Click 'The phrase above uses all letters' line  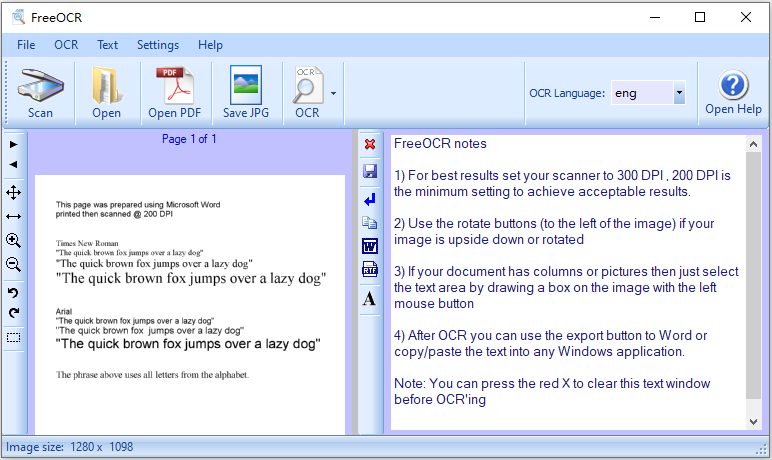(x=152, y=375)
